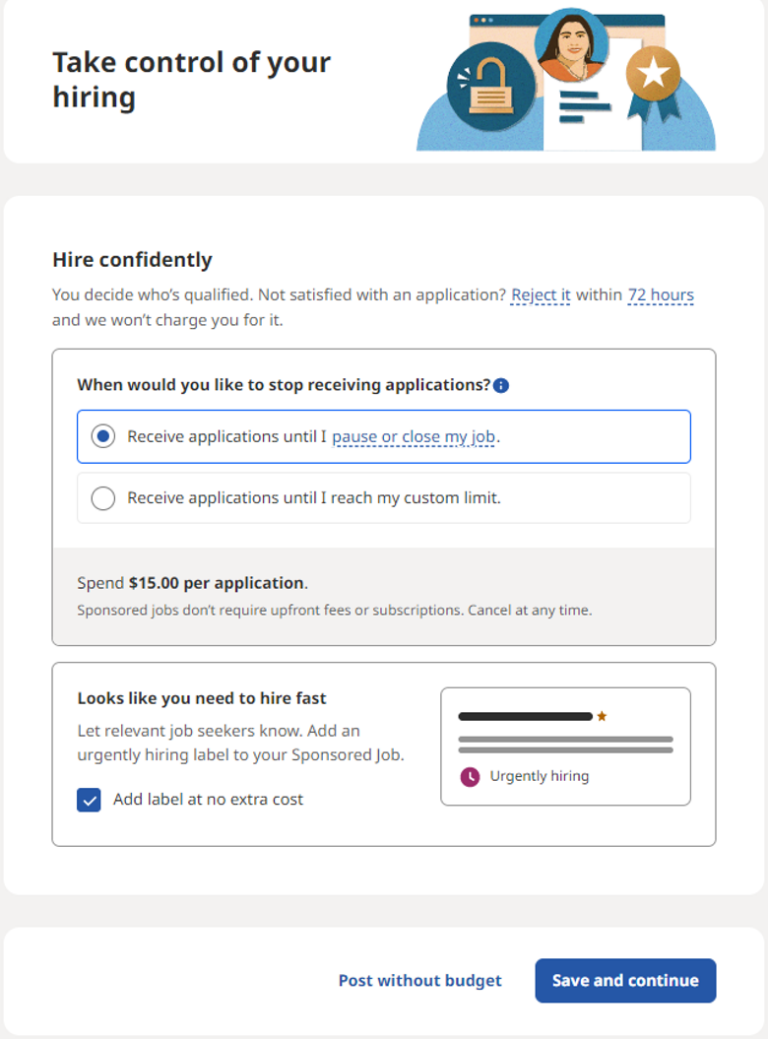Image resolution: width=768 pixels, height=1039 pixels.
Task: Click the Hire confidently section heading
Action: pyautogui.click(x=132, y=260)
